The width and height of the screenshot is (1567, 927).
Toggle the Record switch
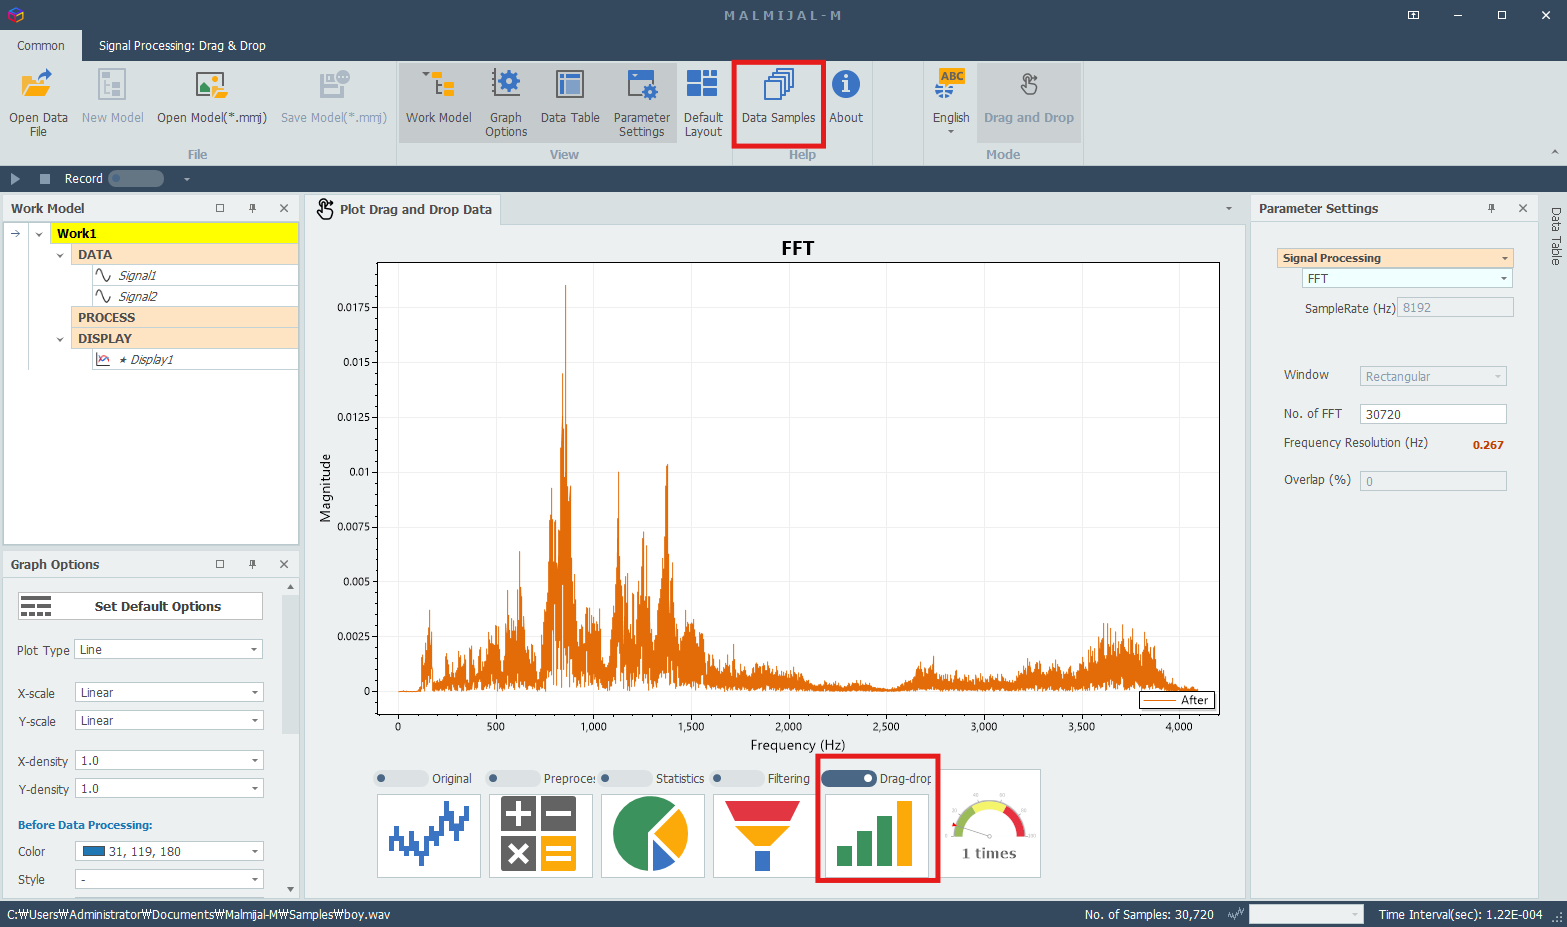pos(136,179)
